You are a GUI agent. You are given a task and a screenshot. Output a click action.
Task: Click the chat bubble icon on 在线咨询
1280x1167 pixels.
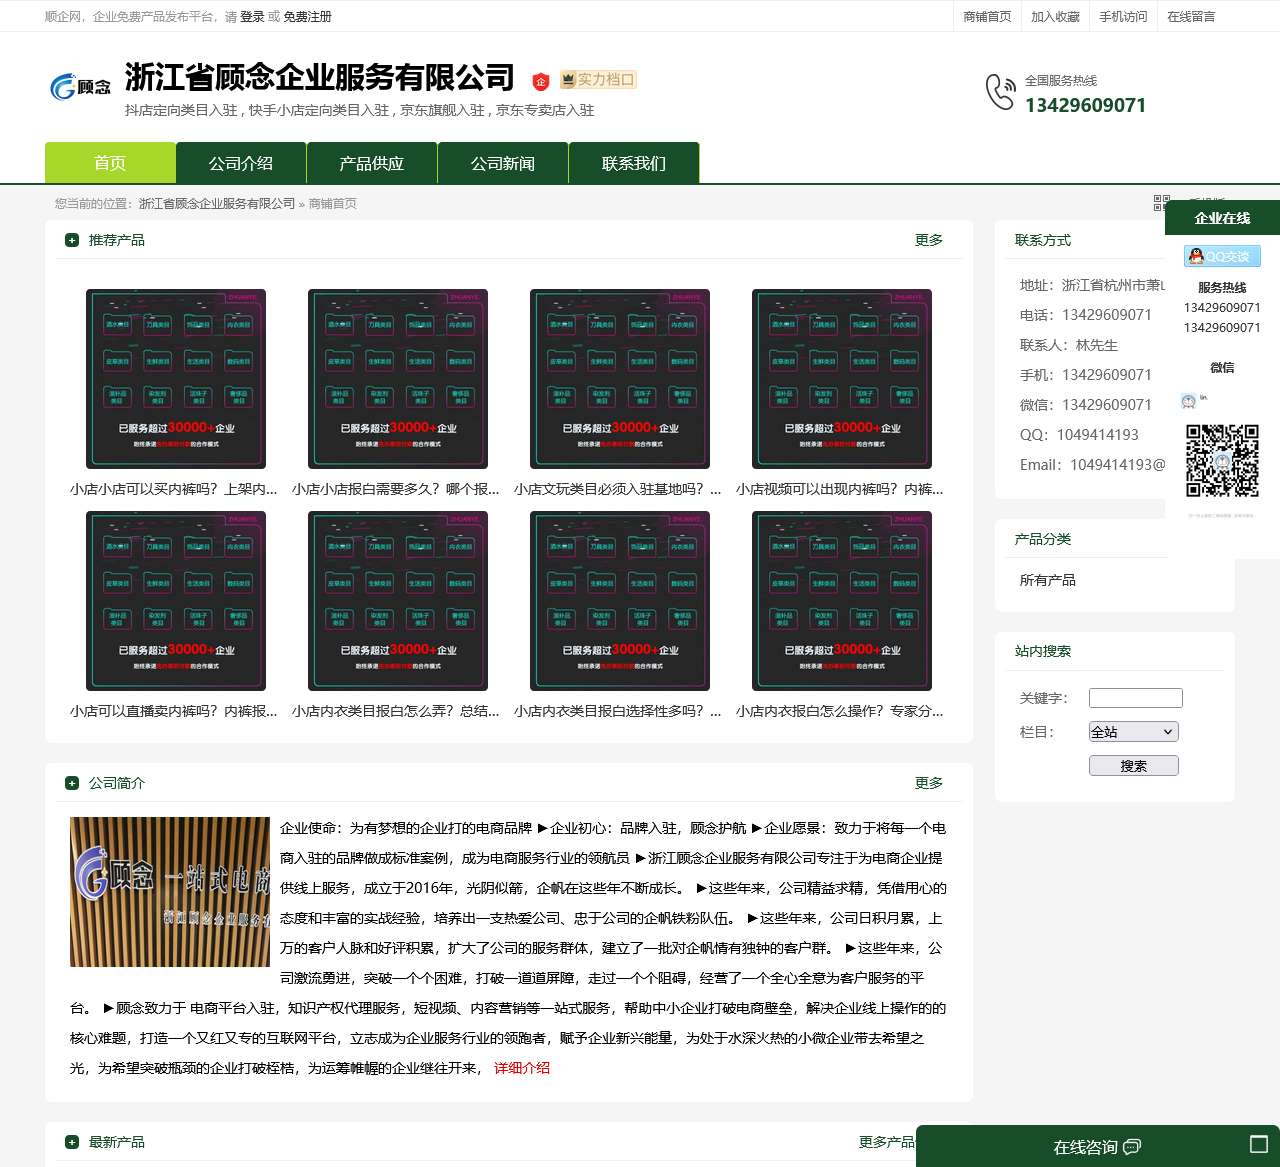click(1131, 1148)
